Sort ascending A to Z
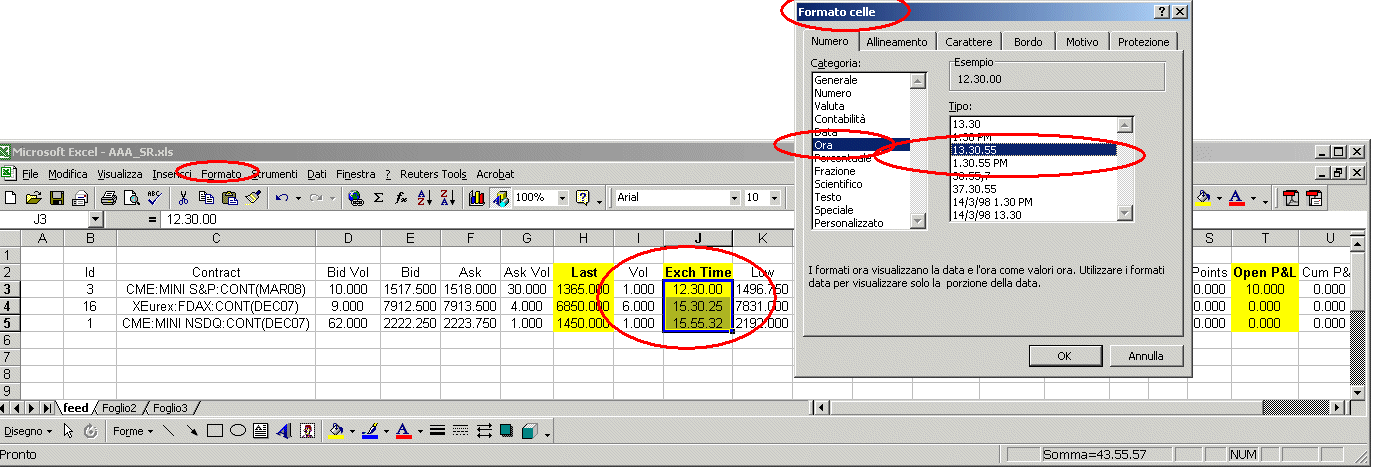Image resolution: width=1375 pixels, height=468 pixels. [x=424, y=198]
